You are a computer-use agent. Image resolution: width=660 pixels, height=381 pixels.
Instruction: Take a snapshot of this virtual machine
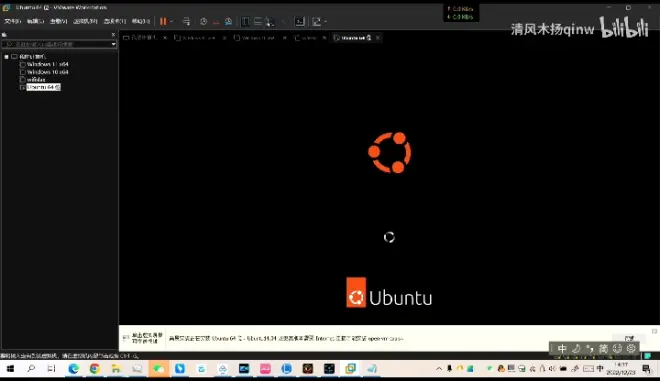click(203, 21)
